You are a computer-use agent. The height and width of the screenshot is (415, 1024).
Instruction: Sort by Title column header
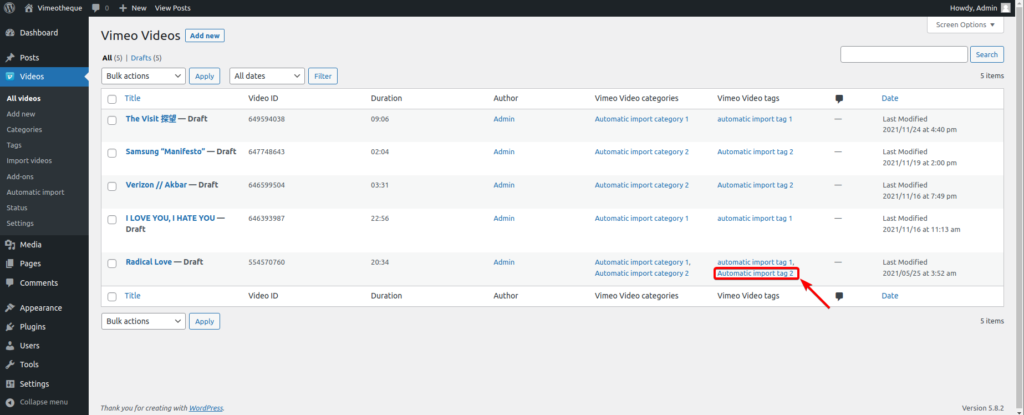click(x=133, y=98)
